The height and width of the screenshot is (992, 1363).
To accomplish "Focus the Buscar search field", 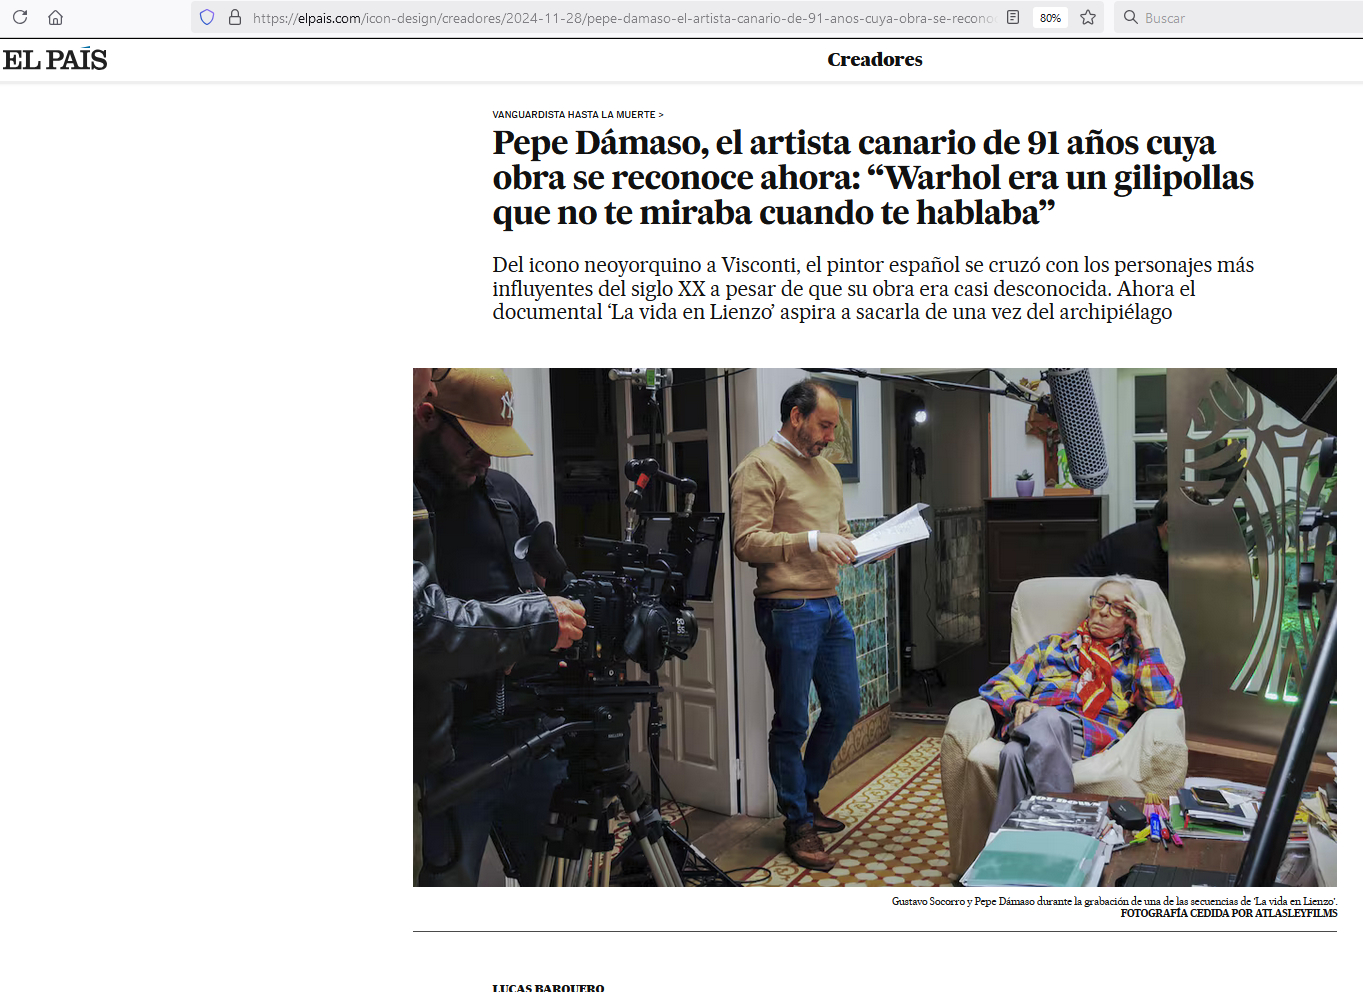I will pyautogui.click(x=1240, y=17).
